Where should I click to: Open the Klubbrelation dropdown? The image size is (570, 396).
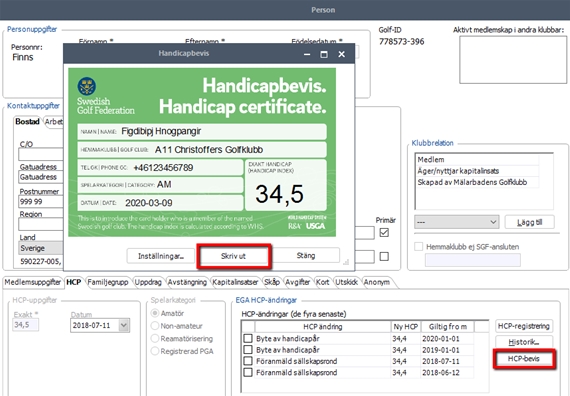click(457, 222)
